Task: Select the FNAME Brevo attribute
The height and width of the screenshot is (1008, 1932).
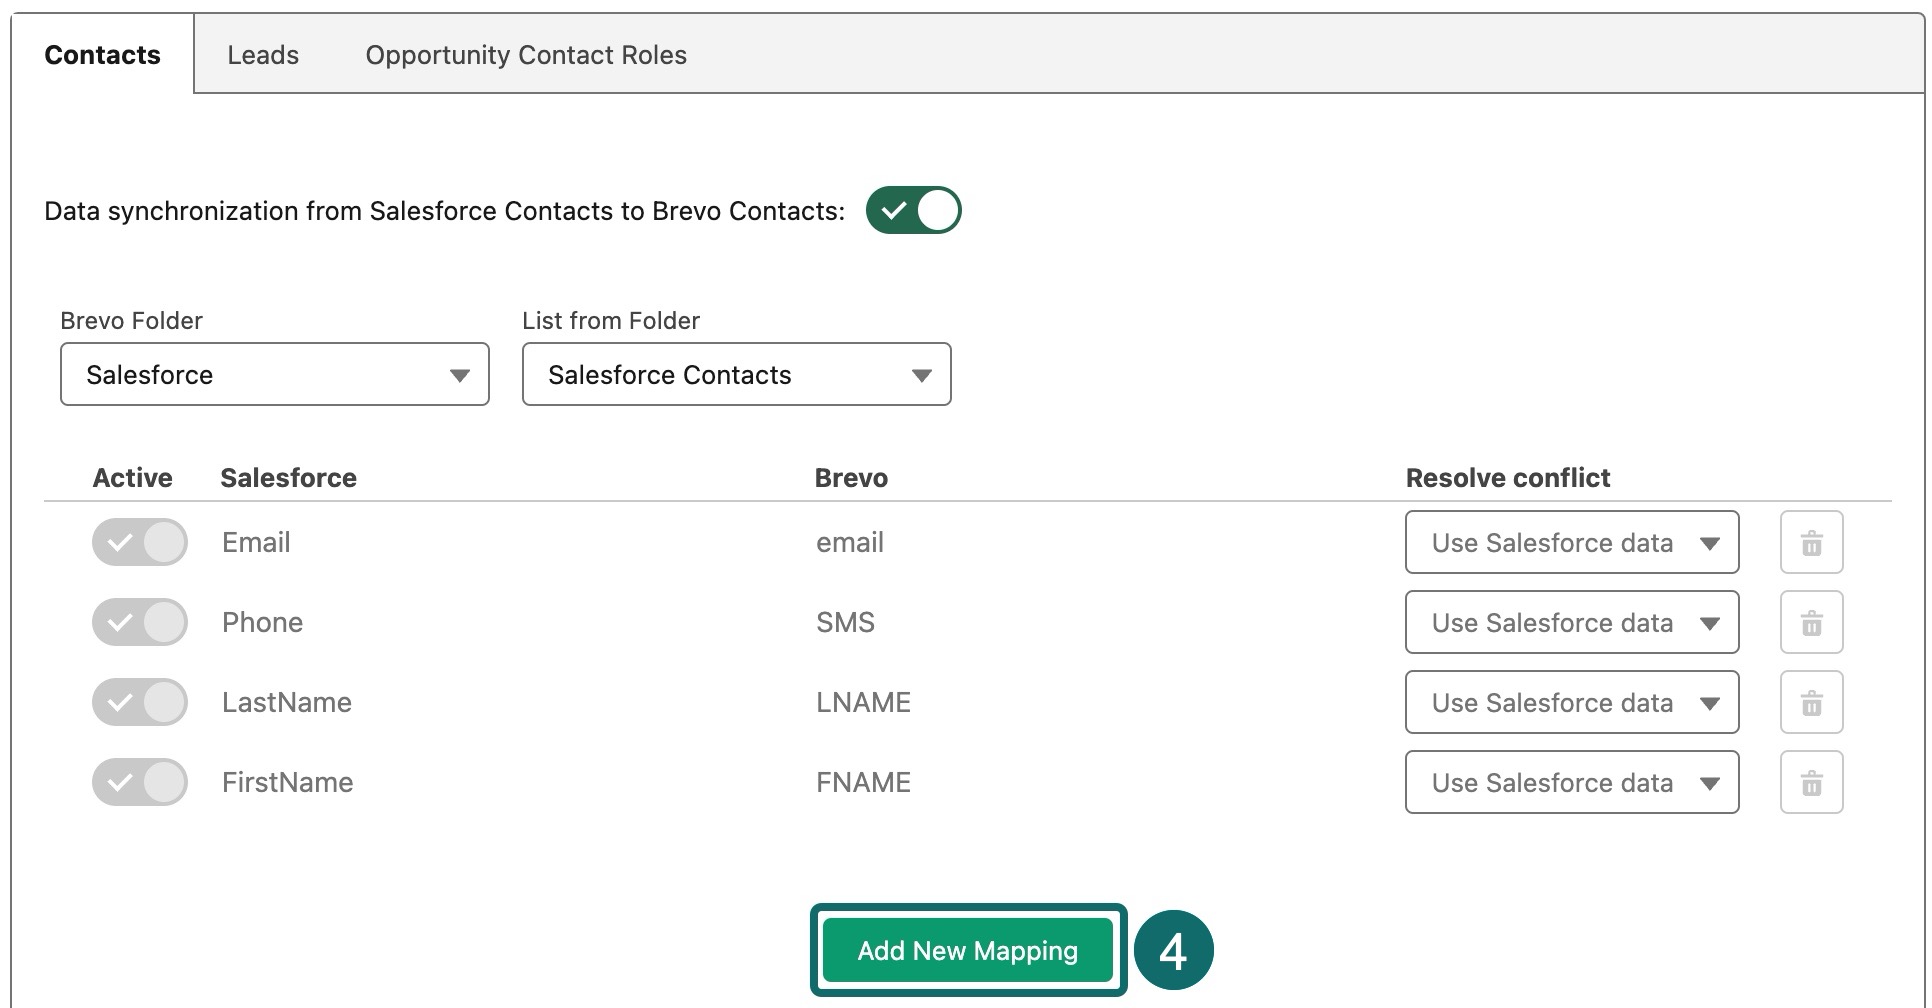Action: click(863, 782)
